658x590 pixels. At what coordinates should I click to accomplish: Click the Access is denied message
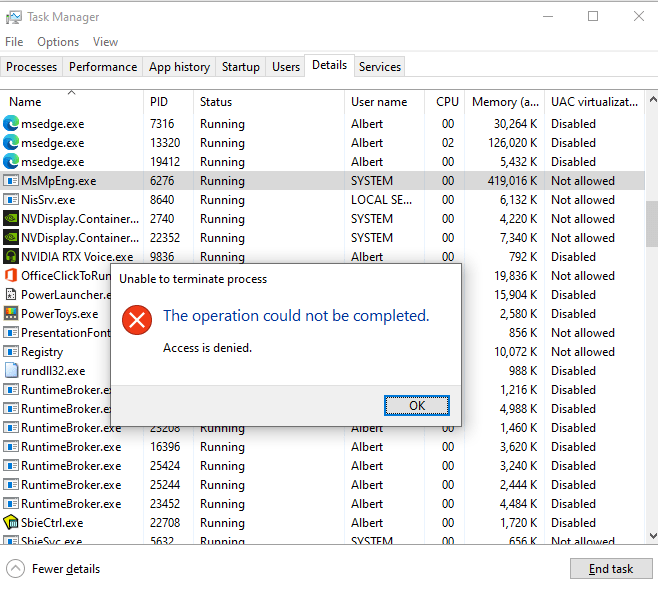coord(207,348)
